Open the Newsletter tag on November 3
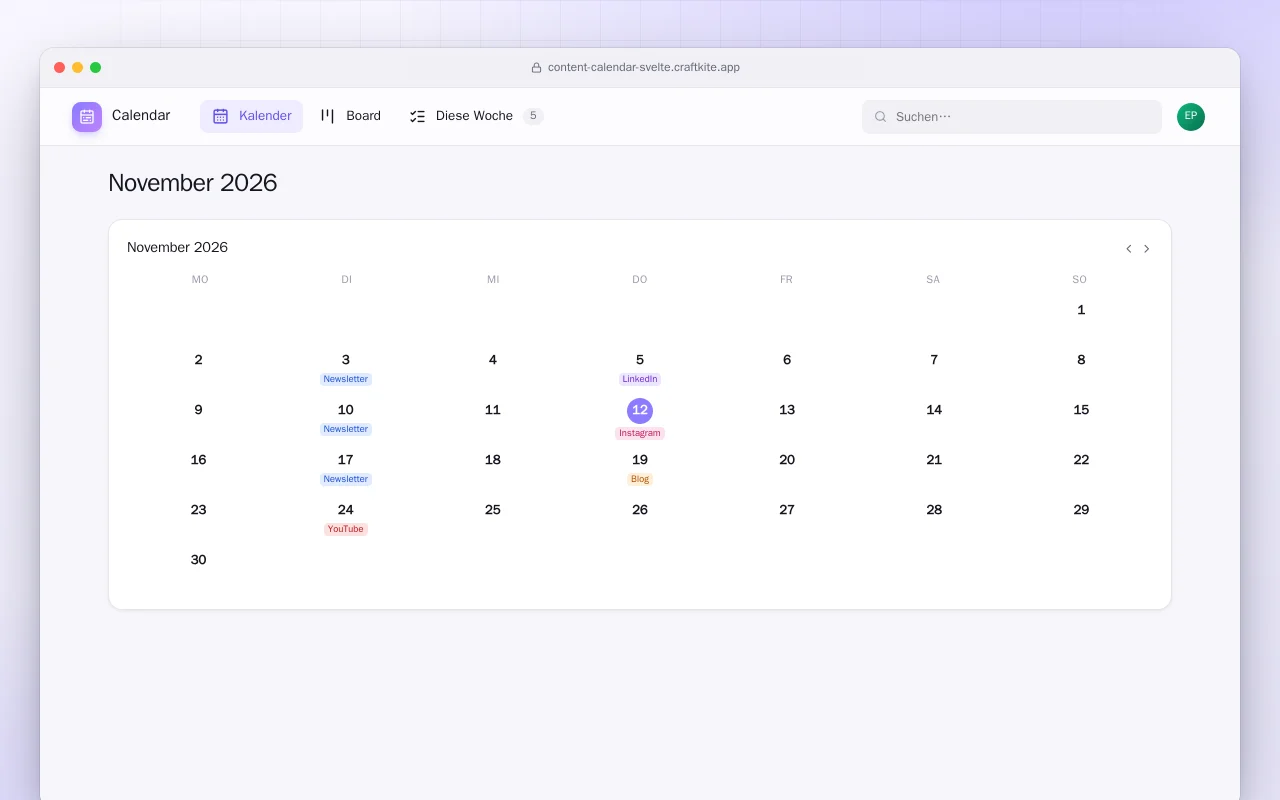 pyautogui.click(x=346, y=379)
